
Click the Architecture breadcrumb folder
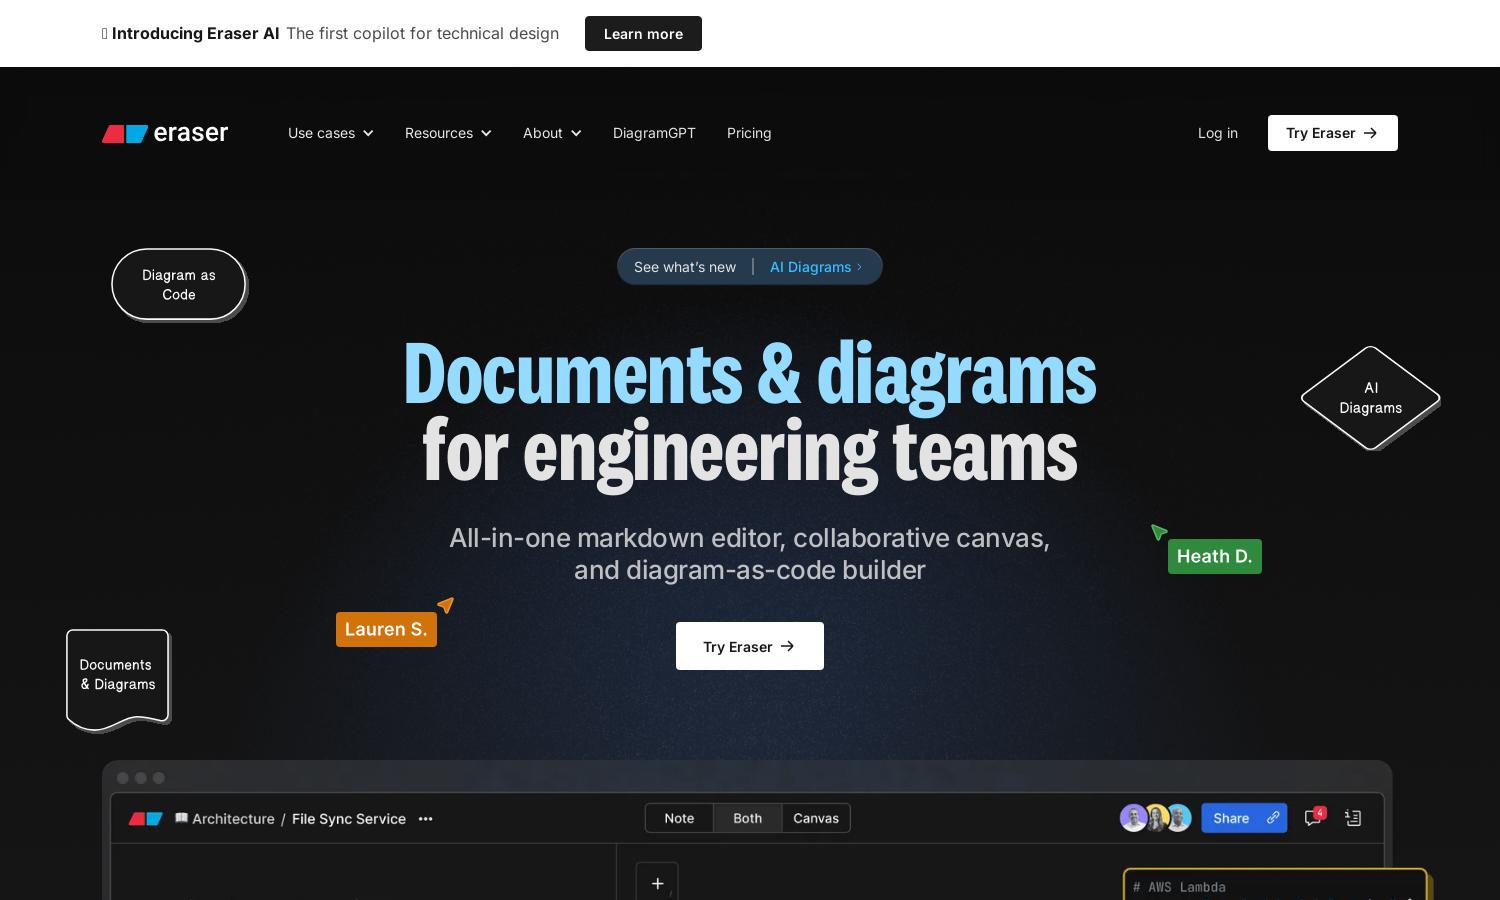pos(225,818)
